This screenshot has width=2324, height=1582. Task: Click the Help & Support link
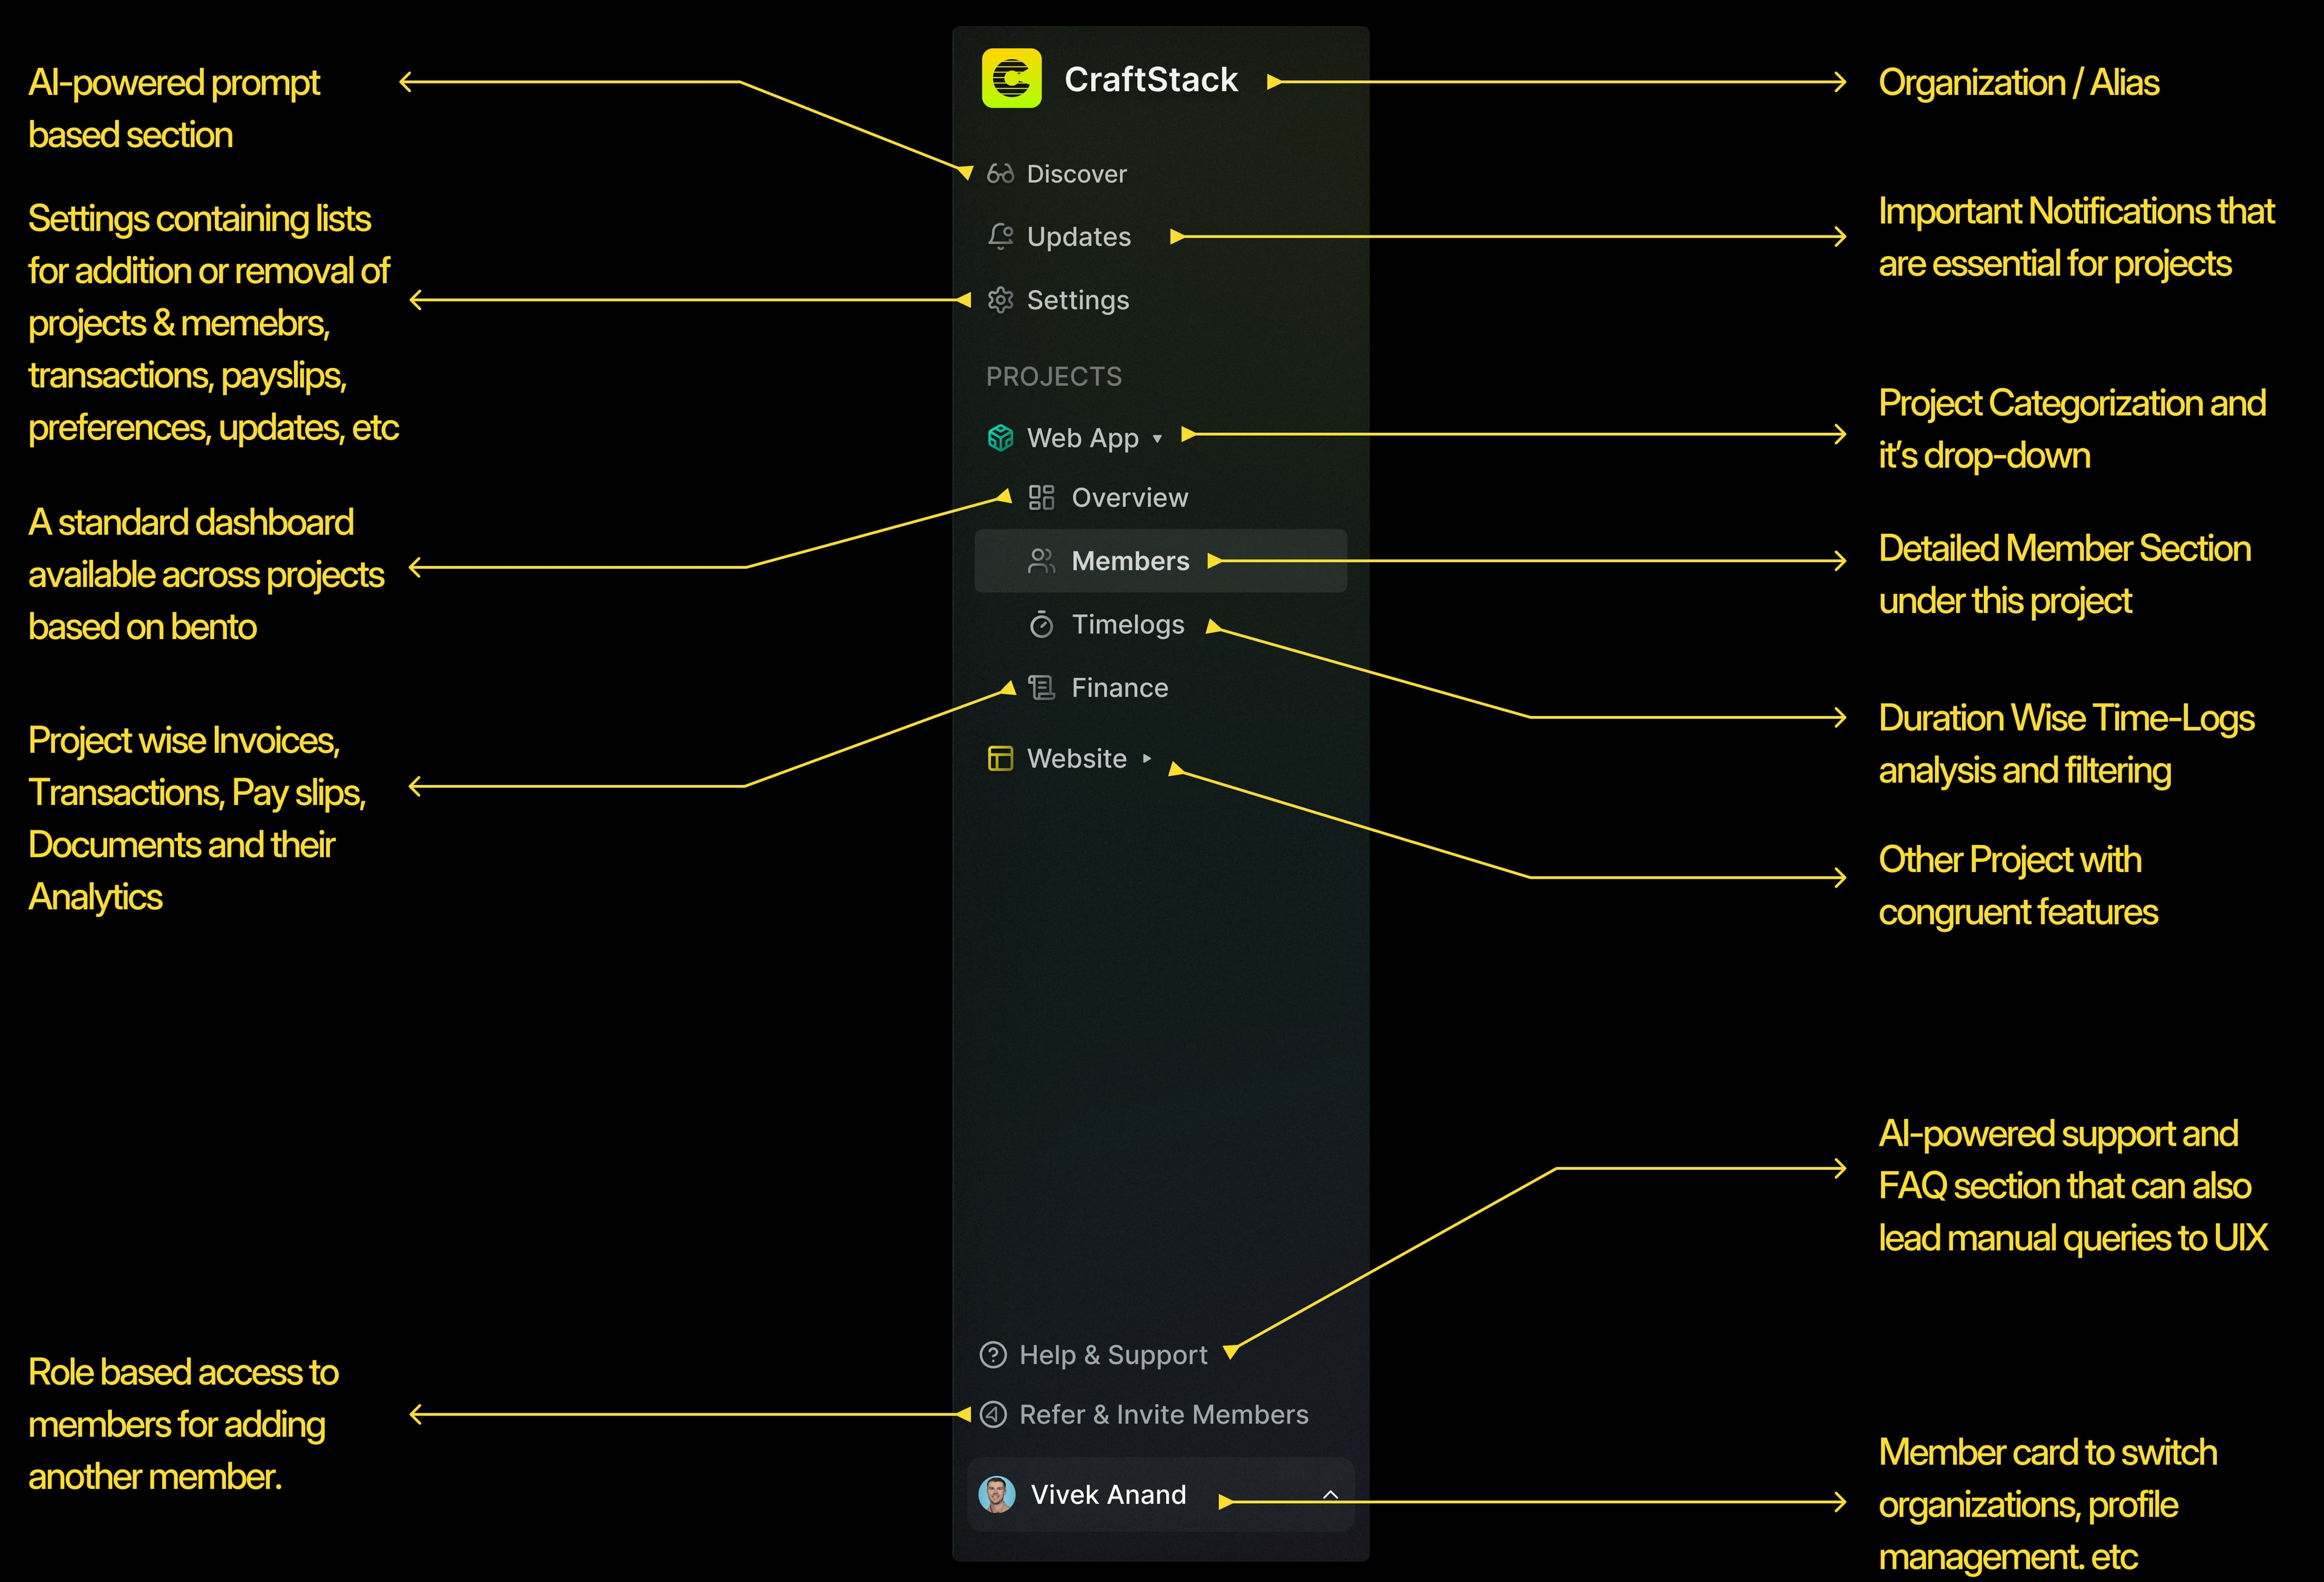1113,1355
